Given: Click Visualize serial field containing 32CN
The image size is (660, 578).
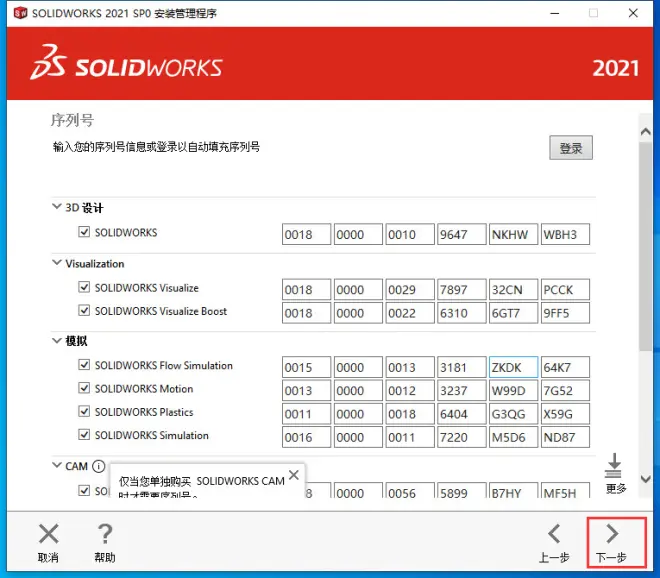Looking at the screenshot, I should click(514, 290).
